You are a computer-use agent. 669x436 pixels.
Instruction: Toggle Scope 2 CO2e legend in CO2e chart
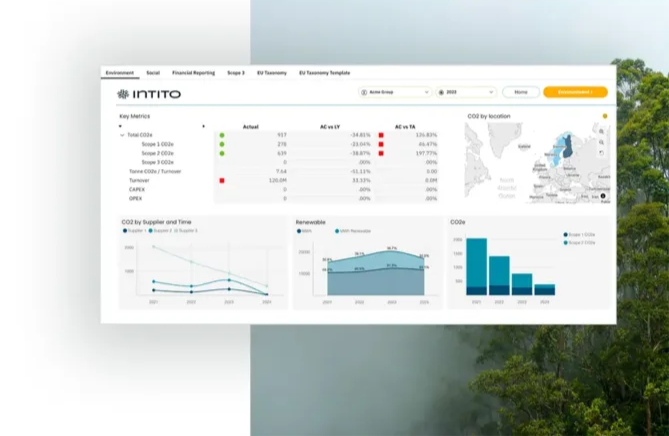pos(579,243)
